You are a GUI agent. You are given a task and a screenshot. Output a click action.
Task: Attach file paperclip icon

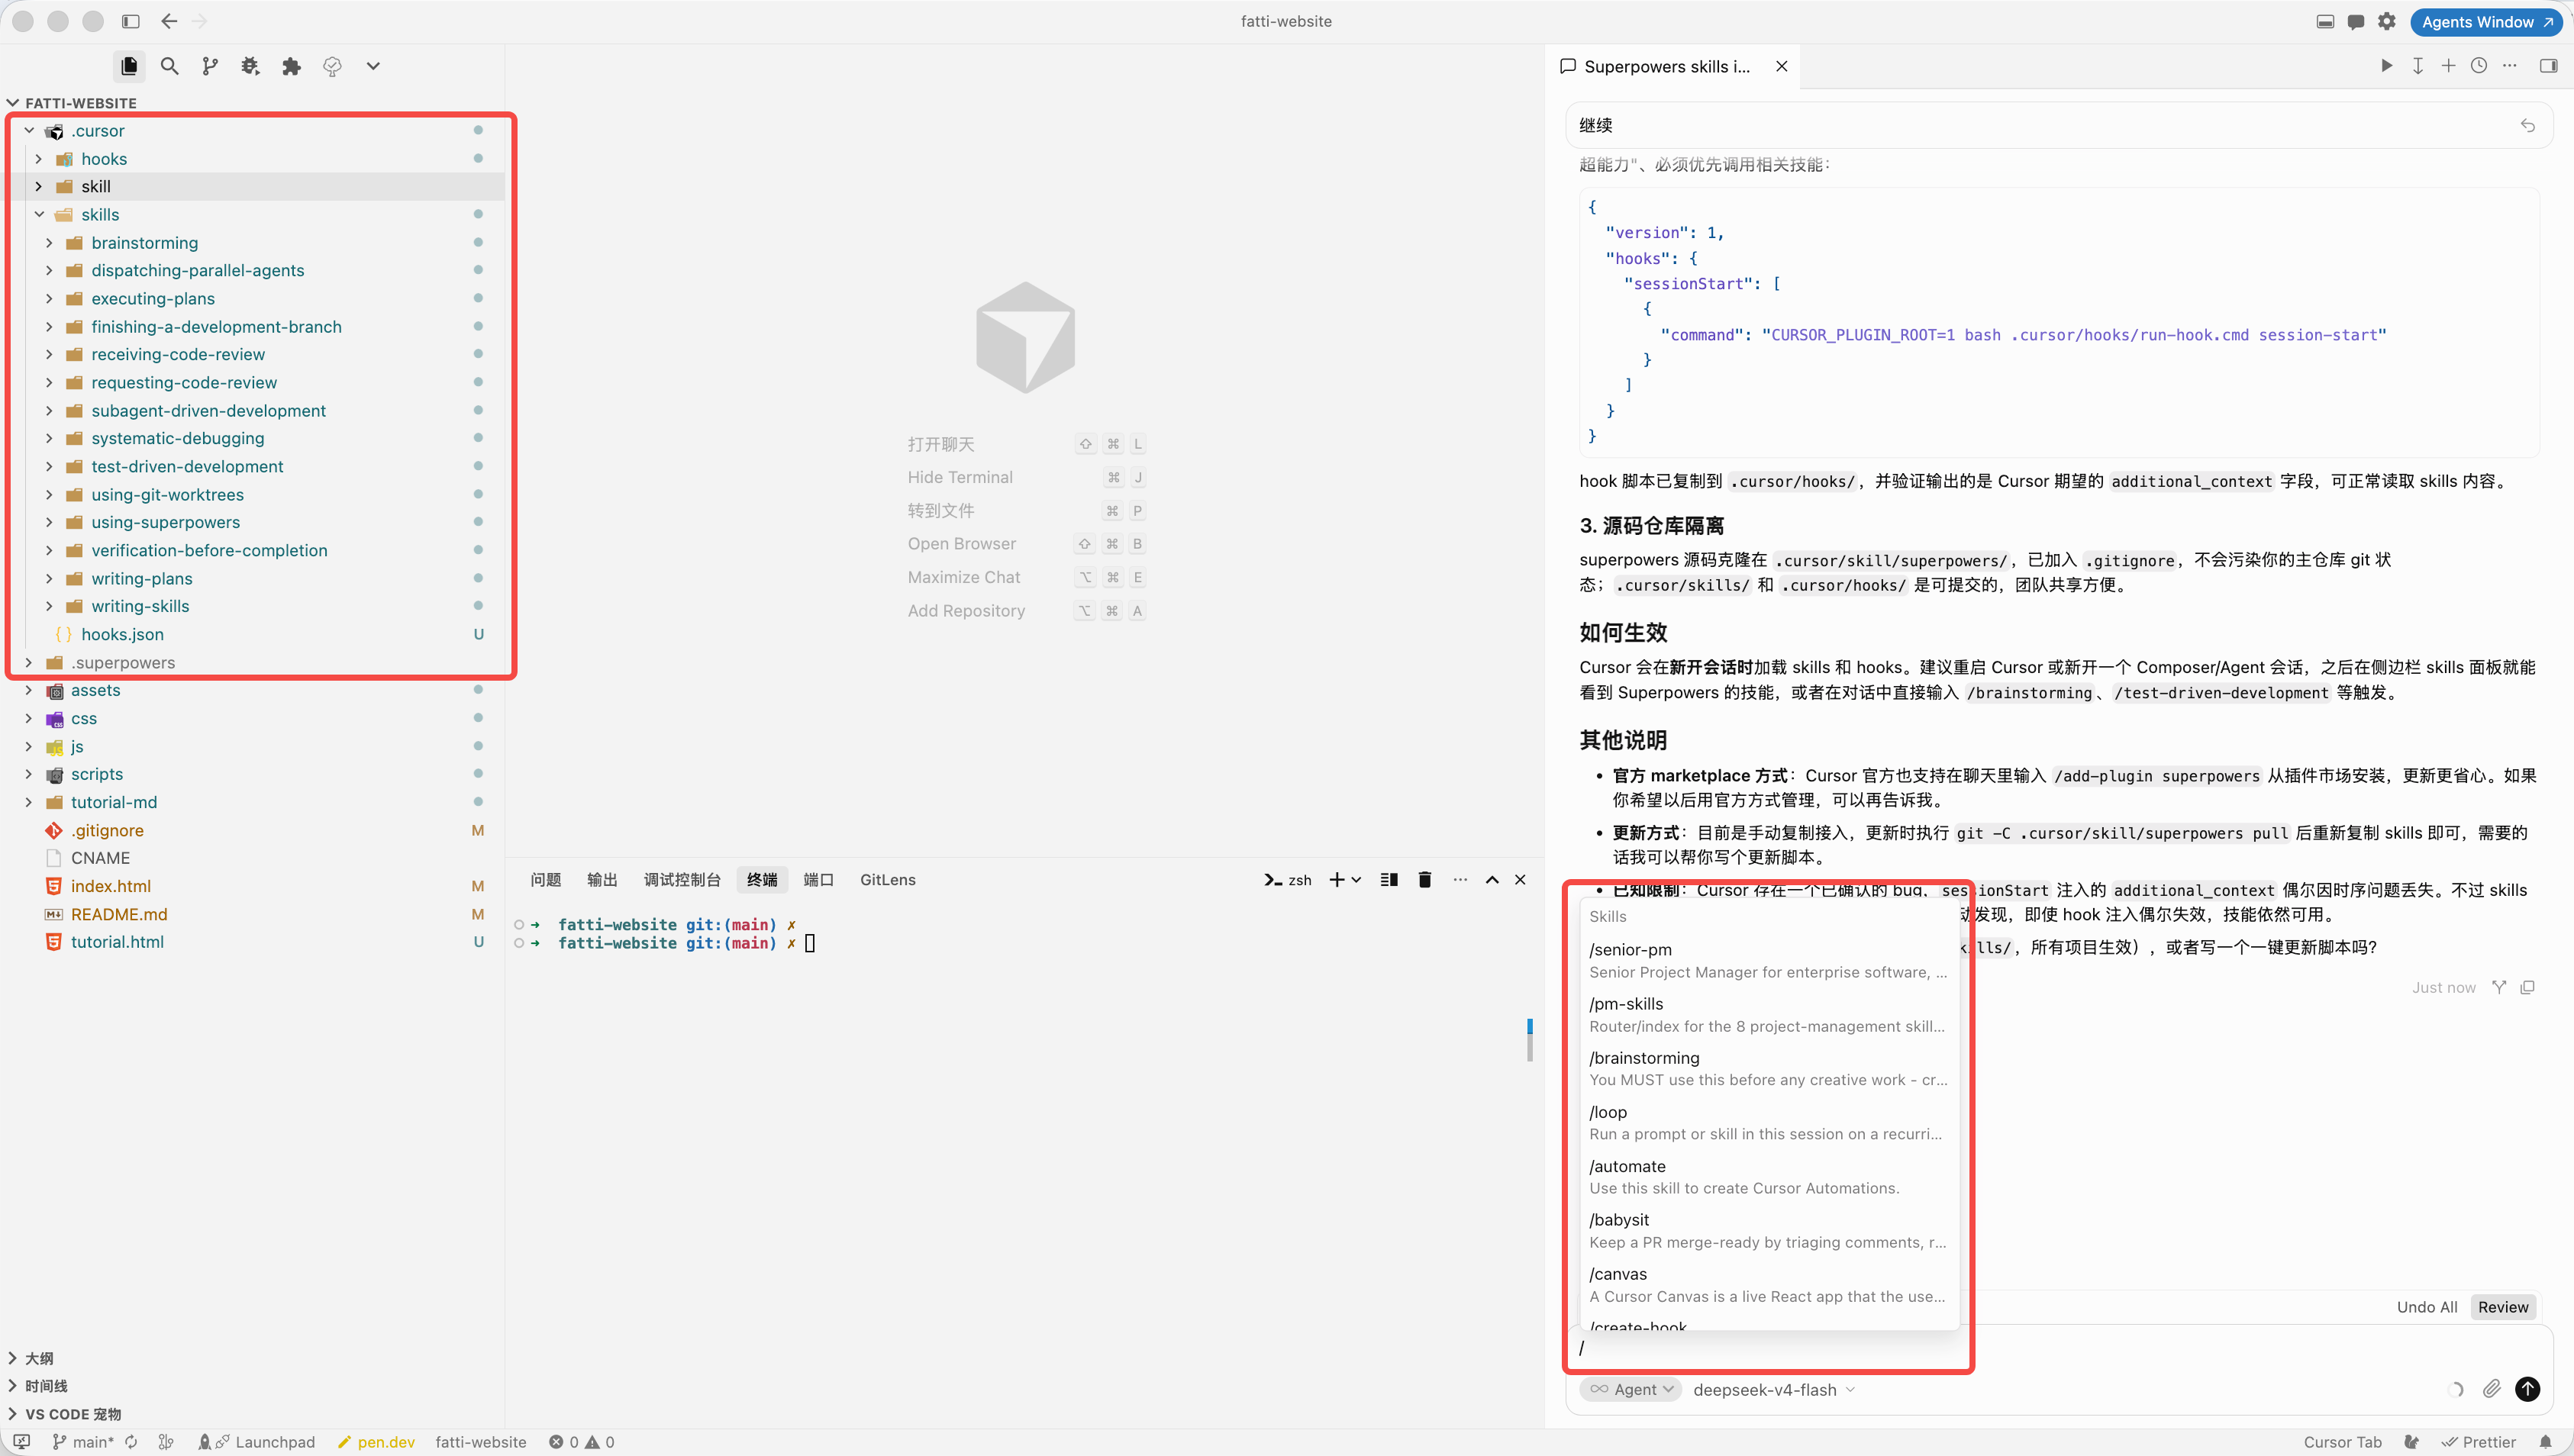(x=2491, y=1389)
